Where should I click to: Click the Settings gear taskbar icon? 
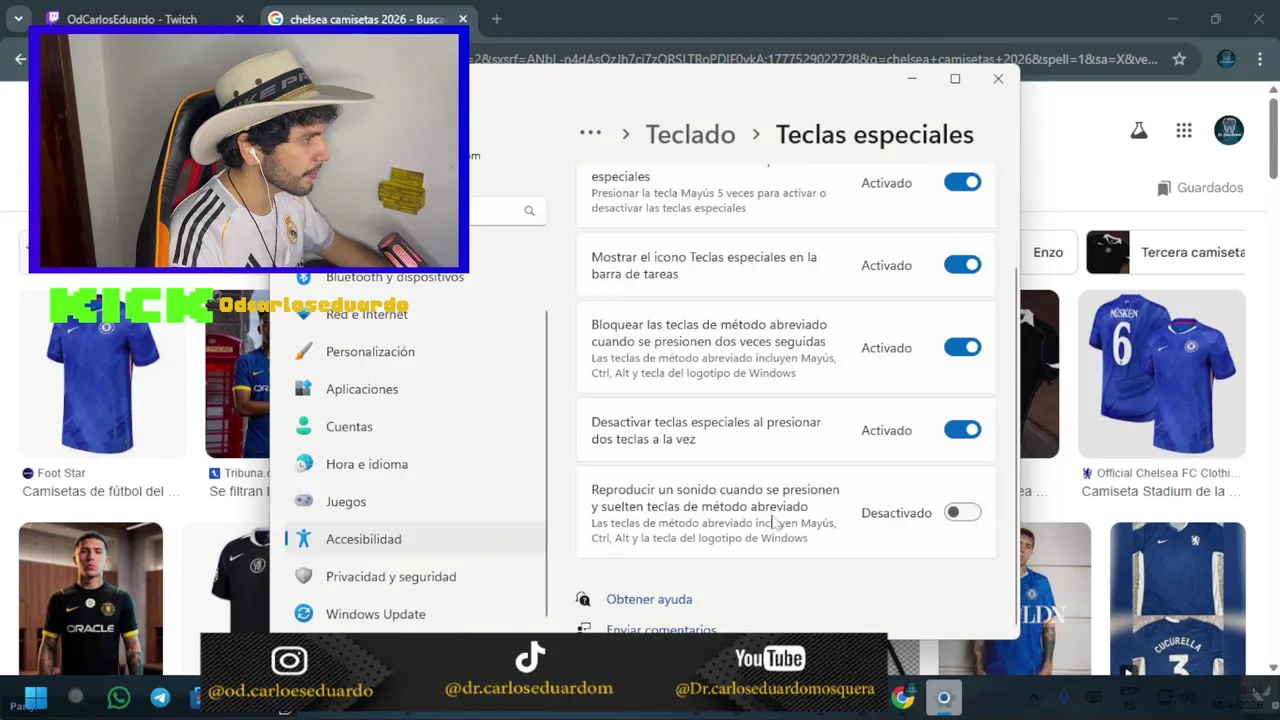pos(944,697)
